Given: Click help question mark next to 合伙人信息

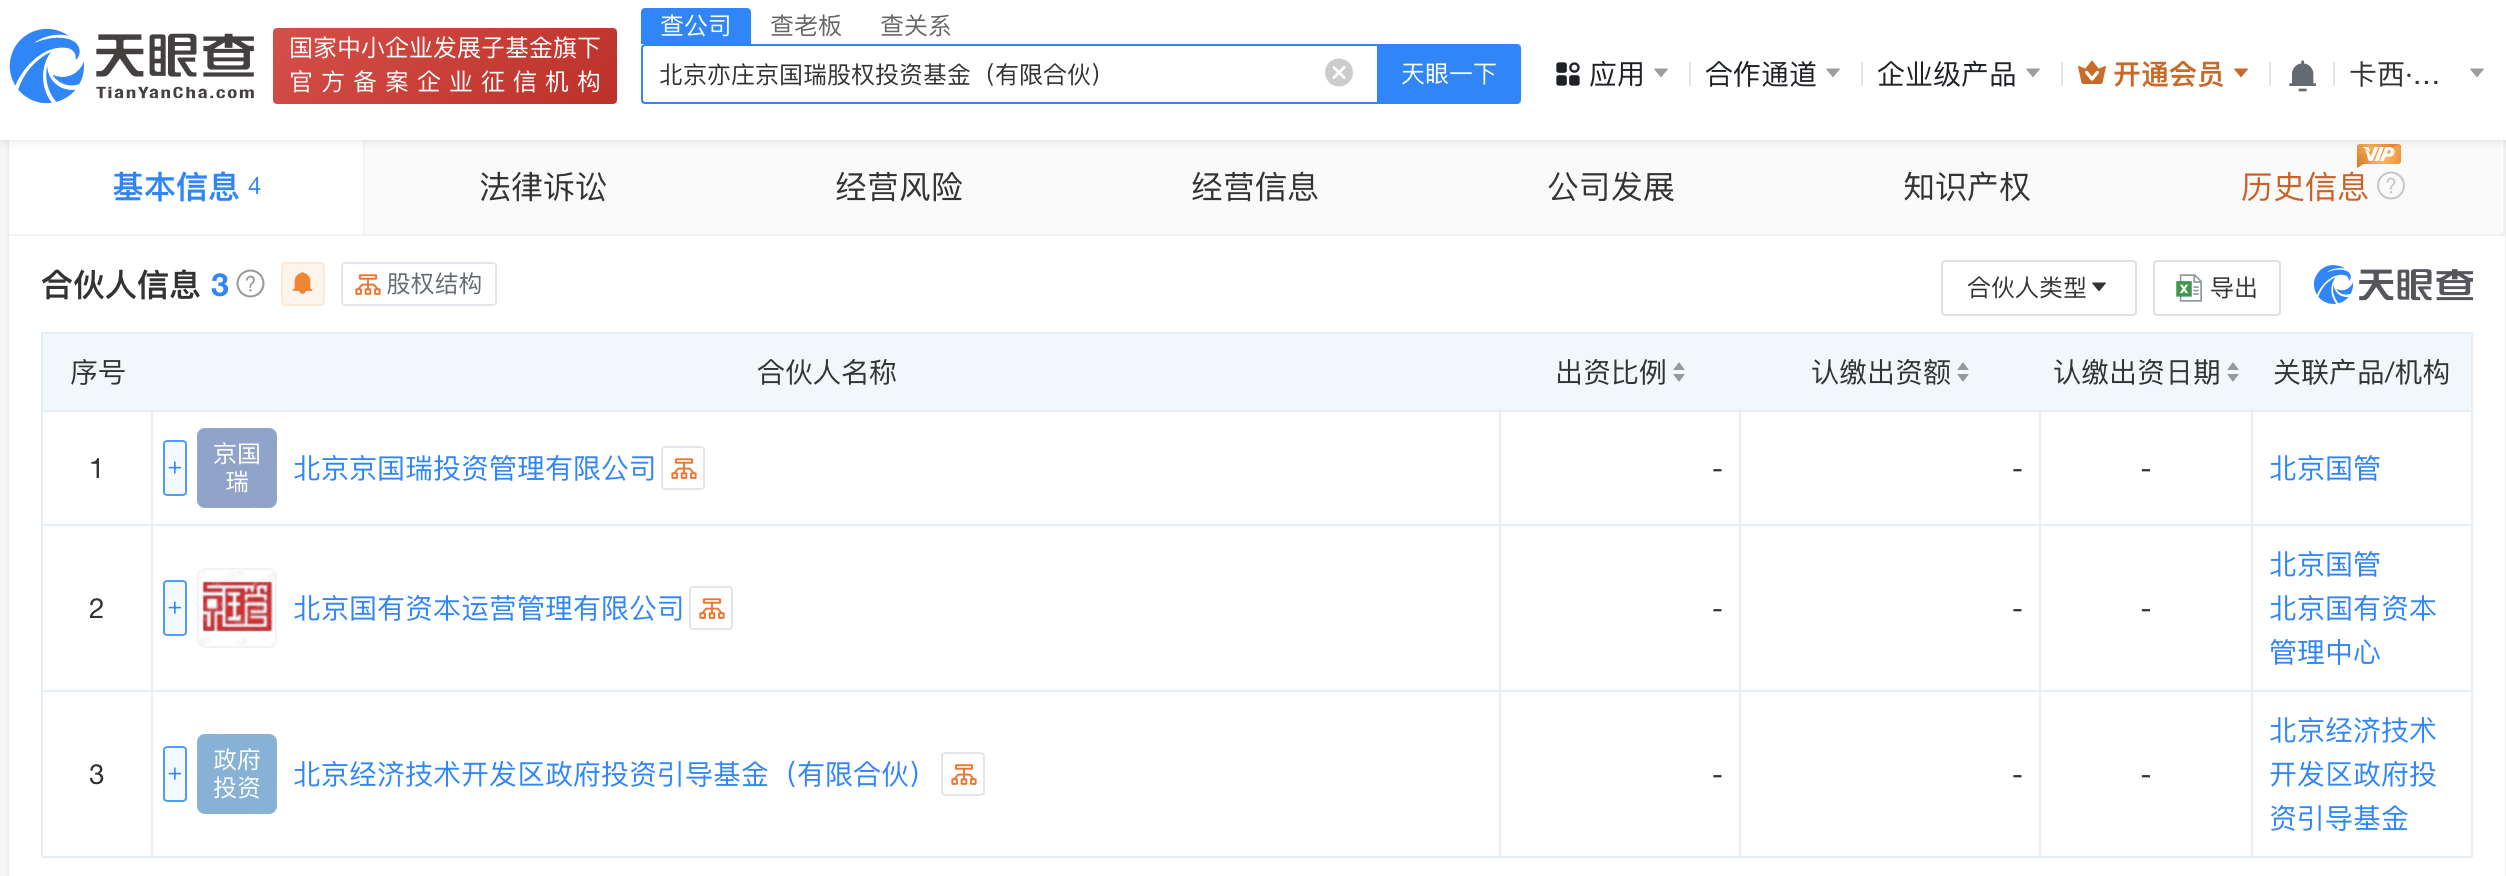Looking at the screenshot, I should [251, 285].
